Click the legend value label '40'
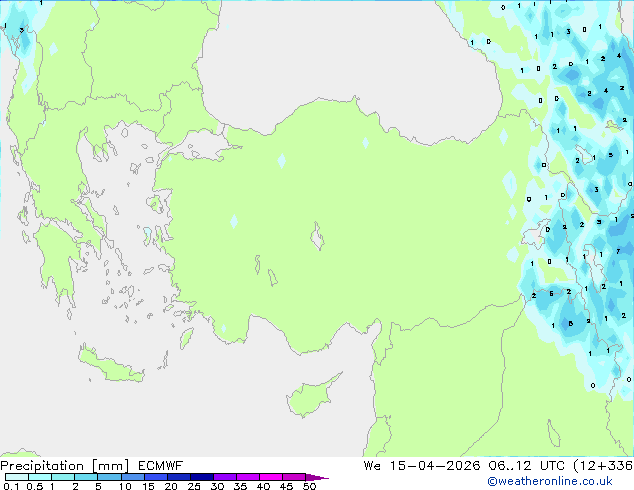634x490 pixels. click(263, 486)
